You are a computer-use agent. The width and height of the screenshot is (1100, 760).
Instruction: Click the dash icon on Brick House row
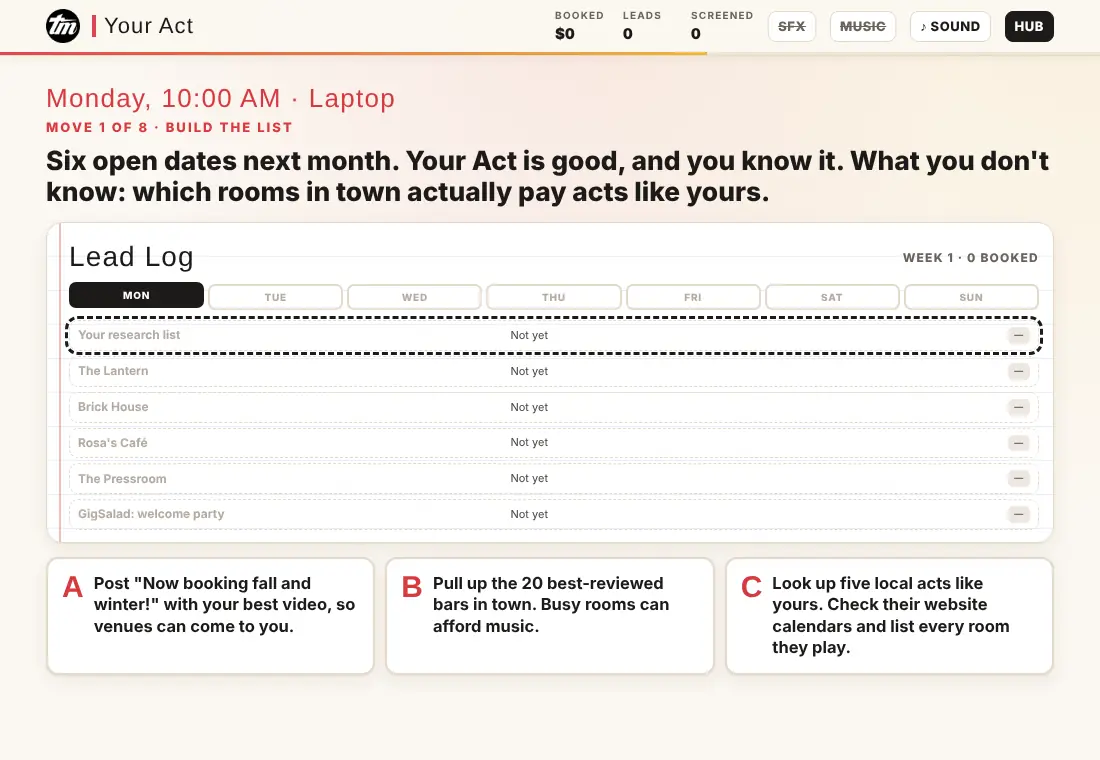click(x=1018, y=407)
